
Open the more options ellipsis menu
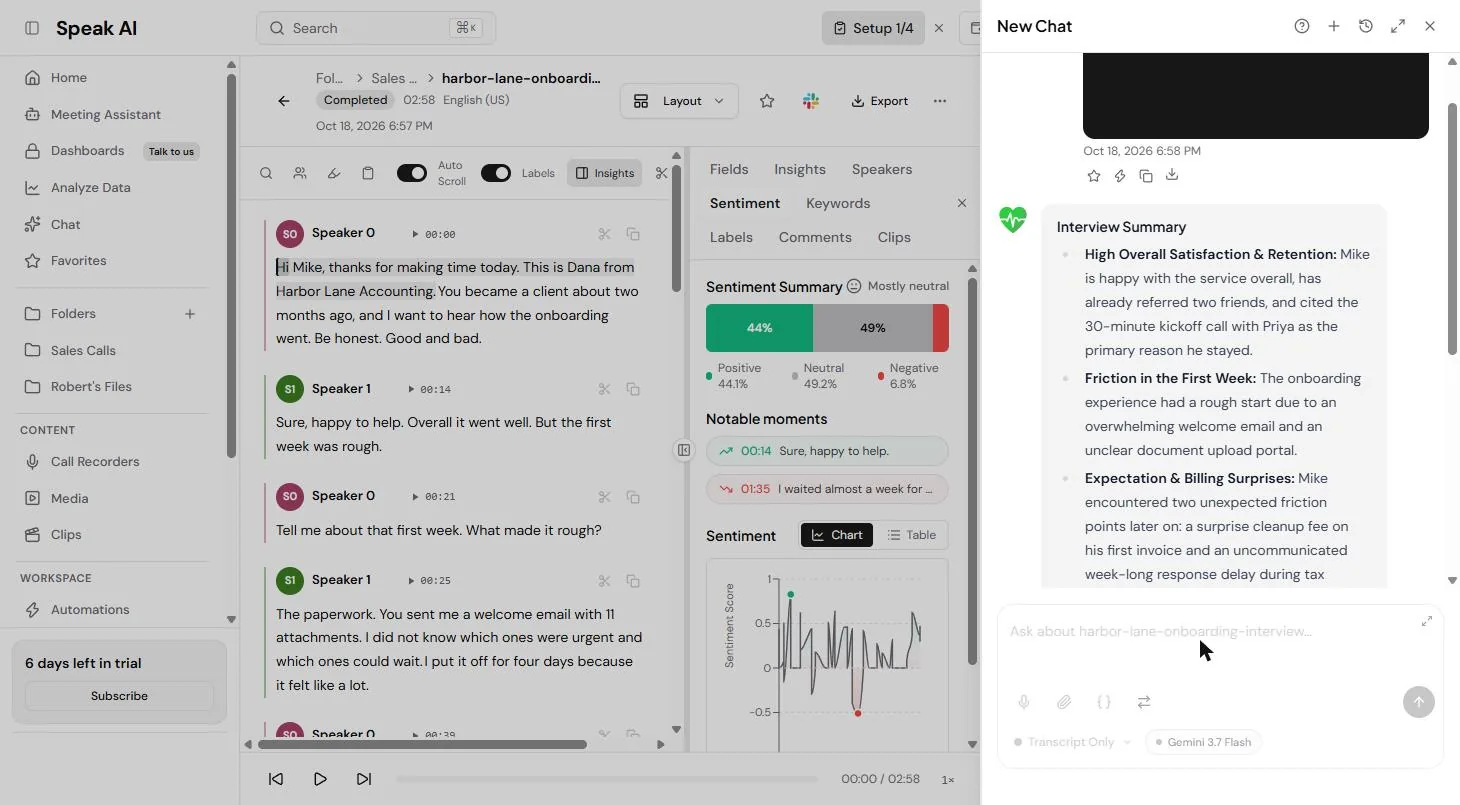coord(939,101)
